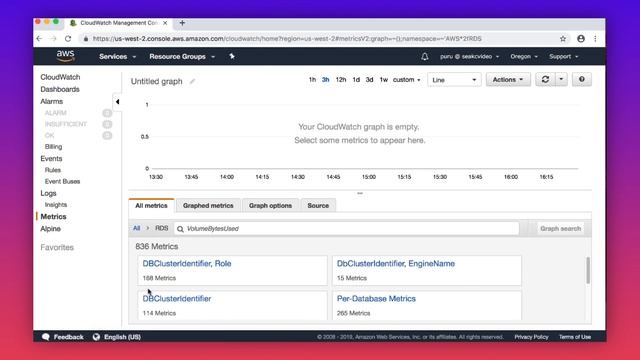Open Dashboards in the sidebar
Screen dimensions: 640x360
coord(60,89)
